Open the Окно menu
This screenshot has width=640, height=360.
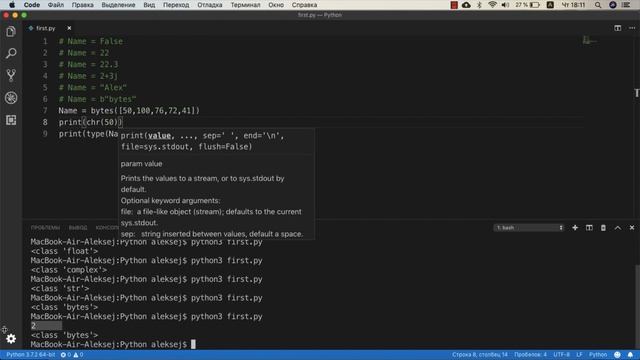[276, 5]
